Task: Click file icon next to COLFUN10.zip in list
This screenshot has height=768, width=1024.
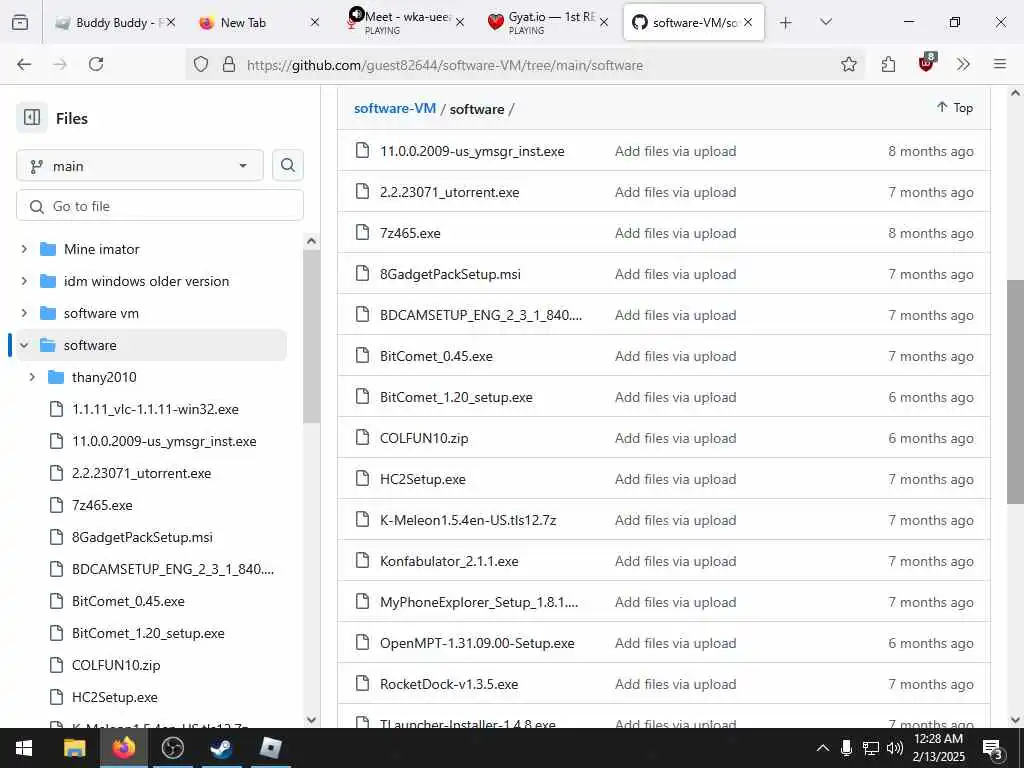Action: click(362, 438)
